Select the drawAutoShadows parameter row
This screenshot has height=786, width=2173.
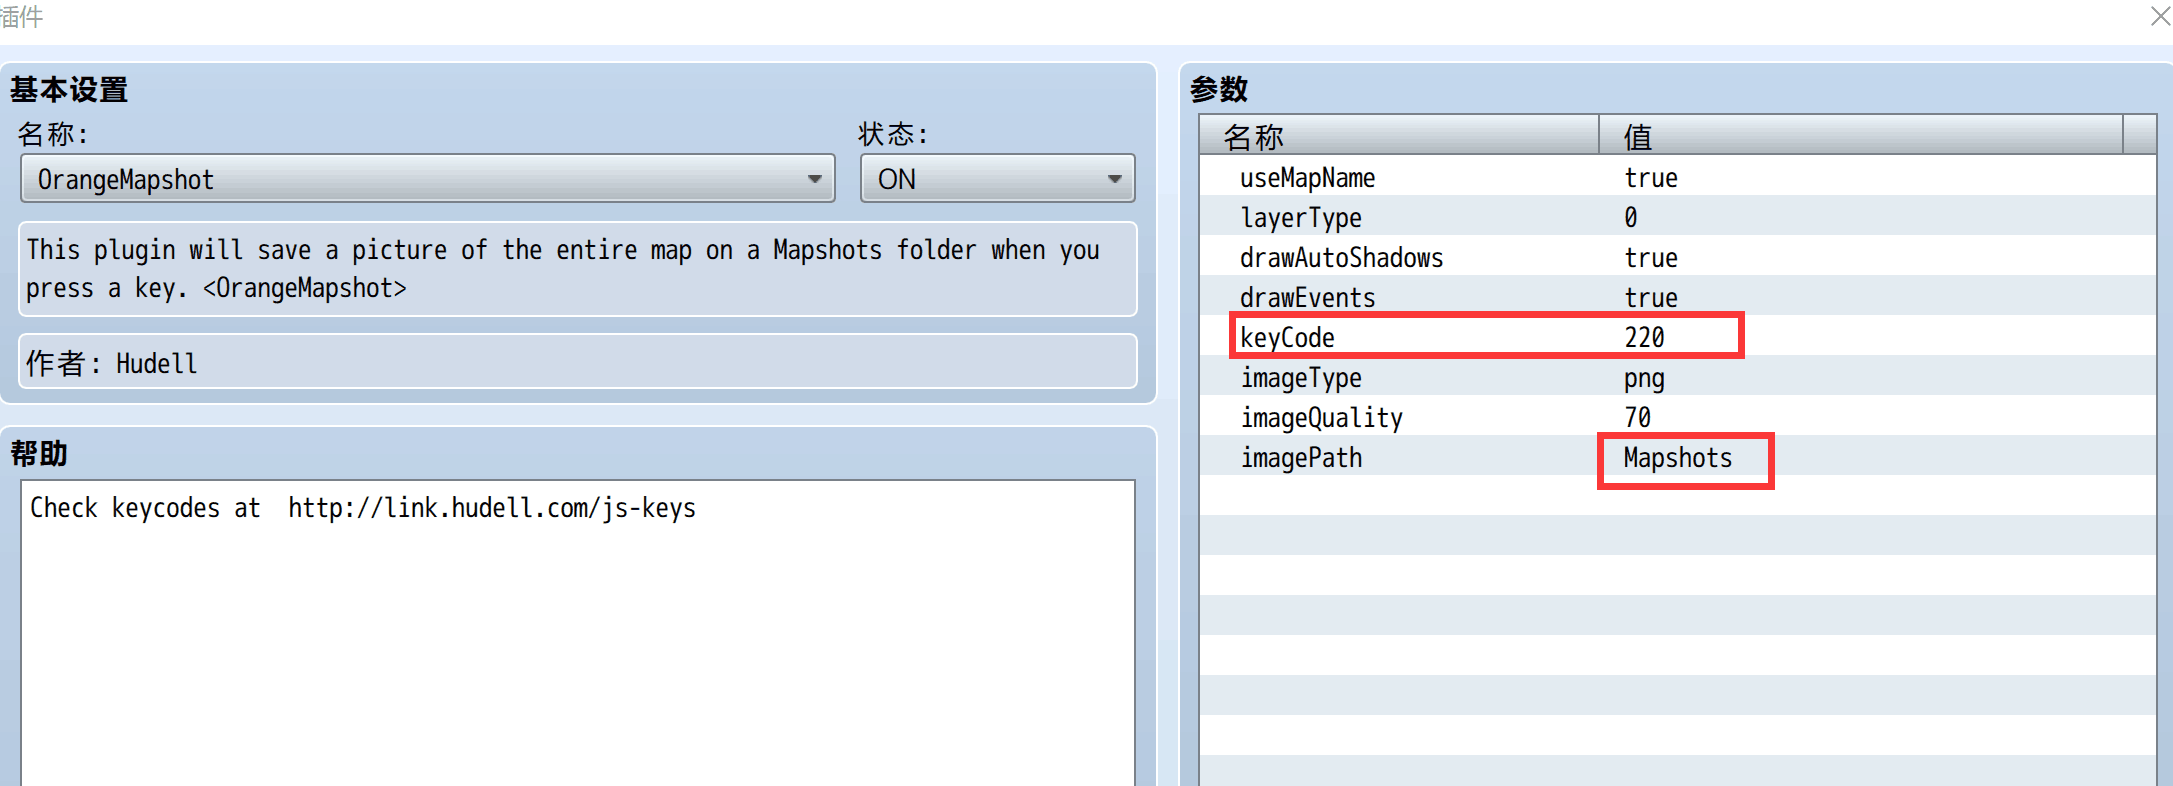point(1677,257)
